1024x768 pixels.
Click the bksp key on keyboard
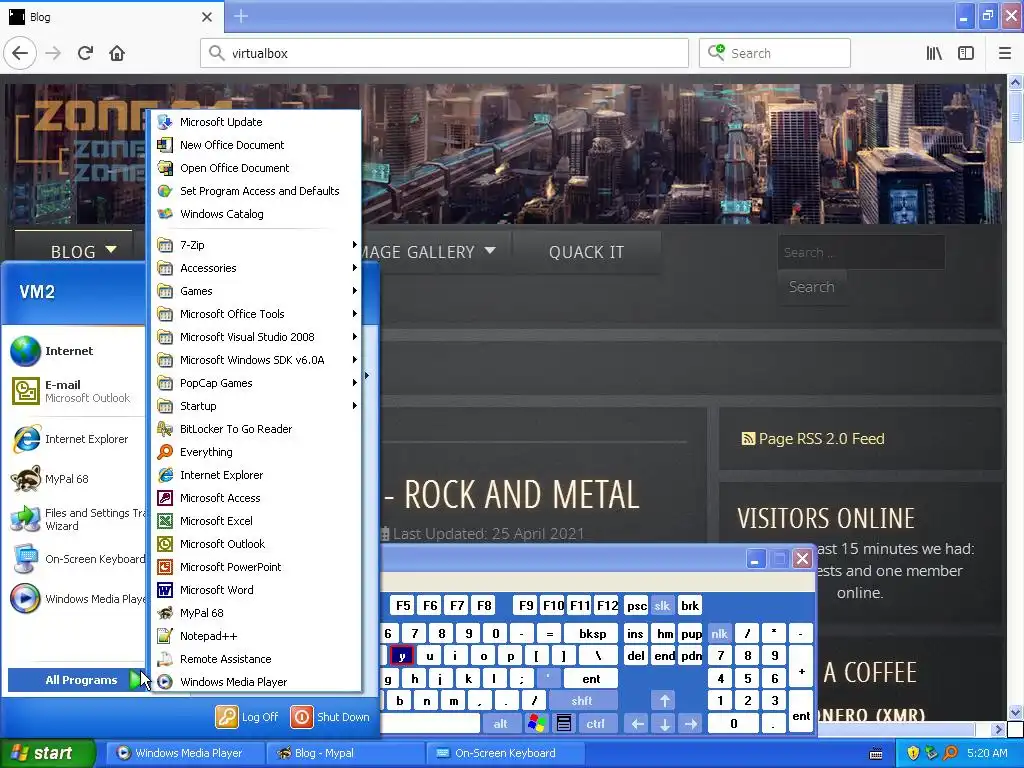coord(592,634)
